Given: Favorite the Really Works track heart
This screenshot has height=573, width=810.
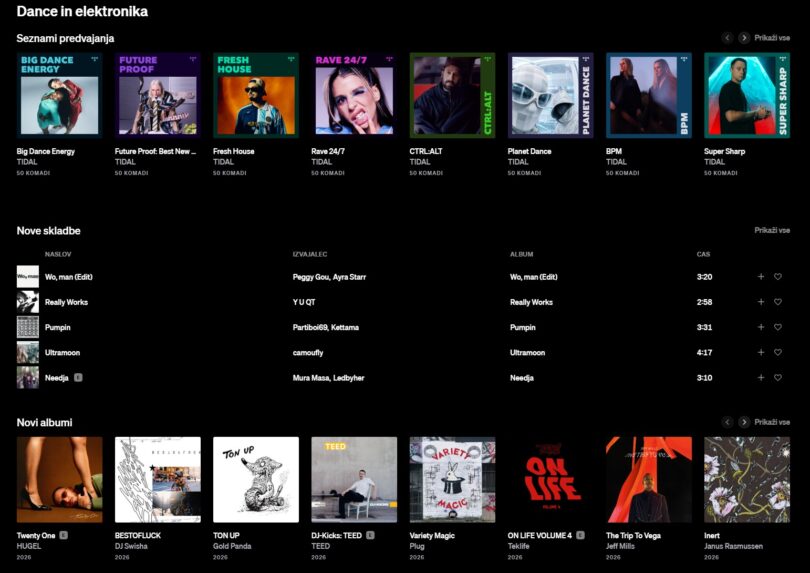Looking at the screenshot, I should 777,302.
